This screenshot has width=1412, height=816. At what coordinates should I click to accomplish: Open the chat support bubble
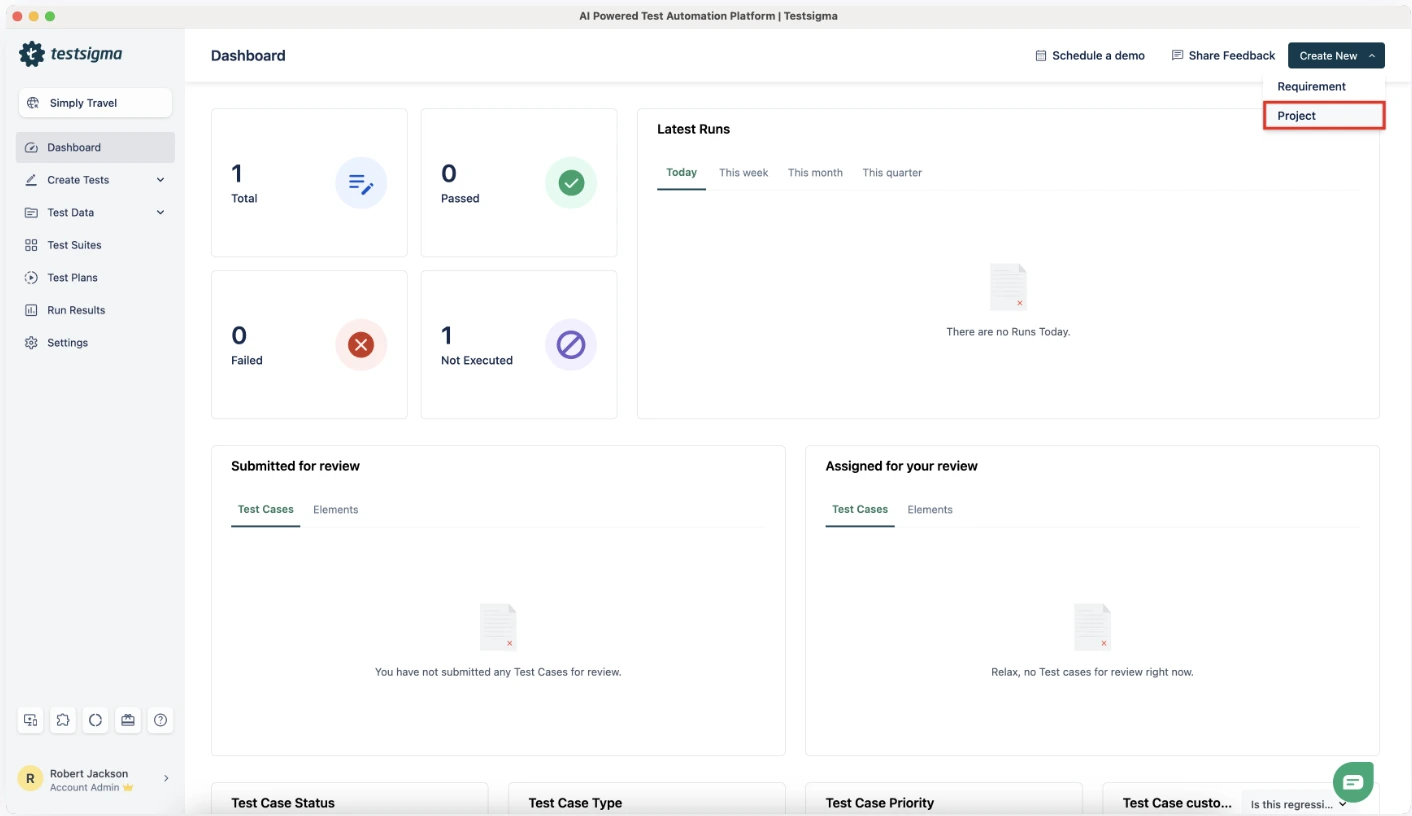click(1353, 782)
